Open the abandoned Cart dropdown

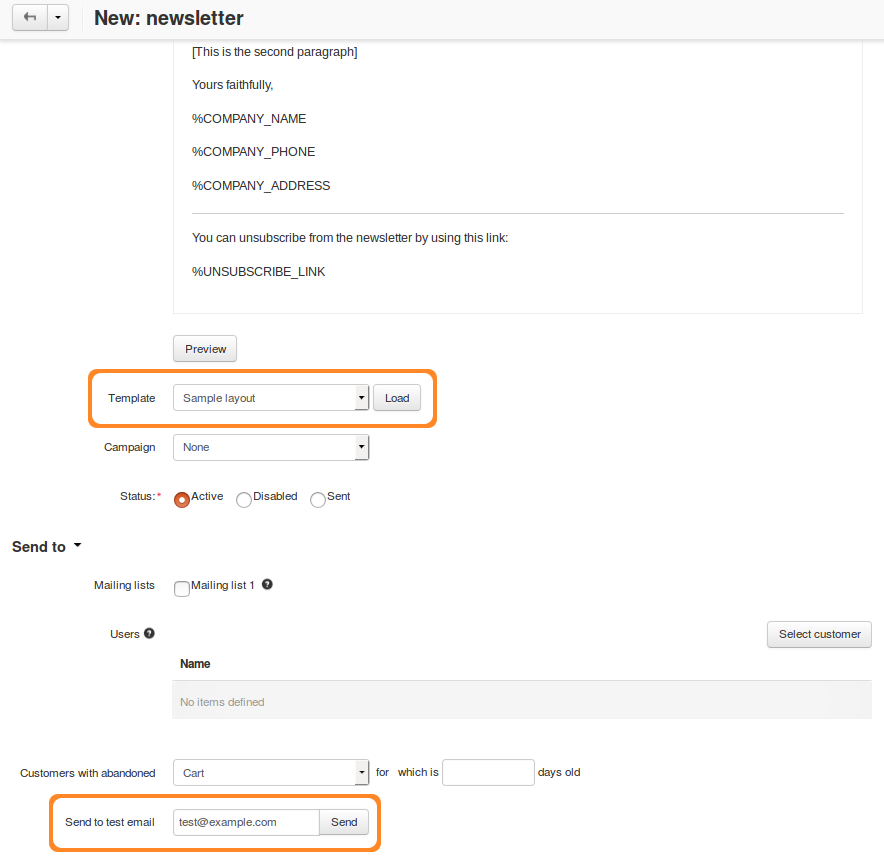click(x=271, y=772)
